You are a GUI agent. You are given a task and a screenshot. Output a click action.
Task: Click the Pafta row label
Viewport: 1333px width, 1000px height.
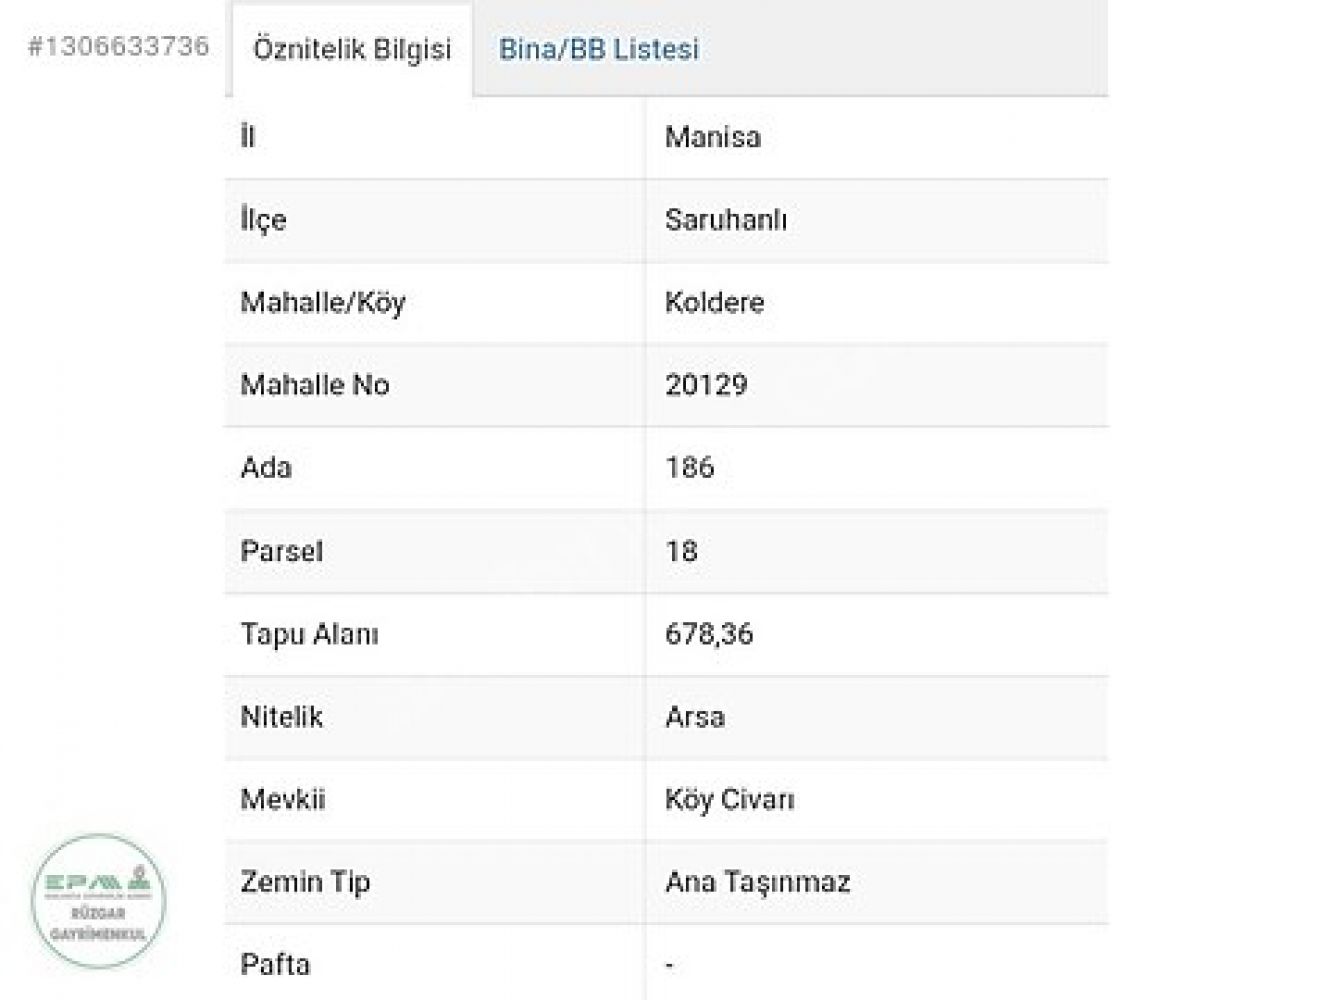[275, 965]
